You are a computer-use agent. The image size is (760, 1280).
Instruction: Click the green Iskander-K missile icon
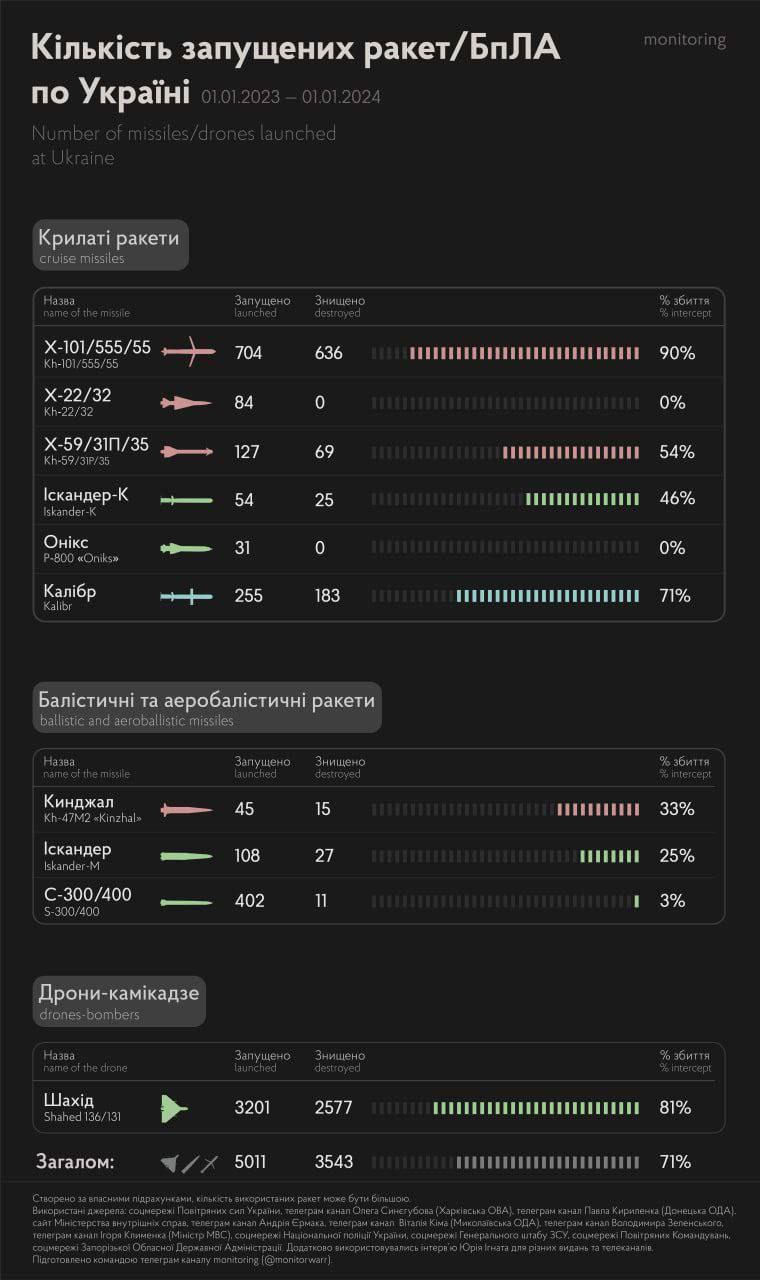click(186, 500)
